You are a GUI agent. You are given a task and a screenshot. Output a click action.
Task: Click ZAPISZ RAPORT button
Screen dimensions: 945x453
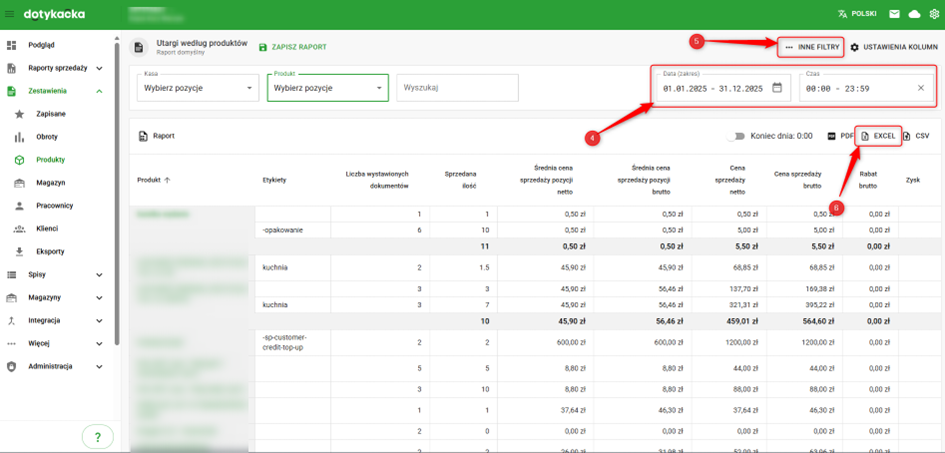click(x=292, y=47)
